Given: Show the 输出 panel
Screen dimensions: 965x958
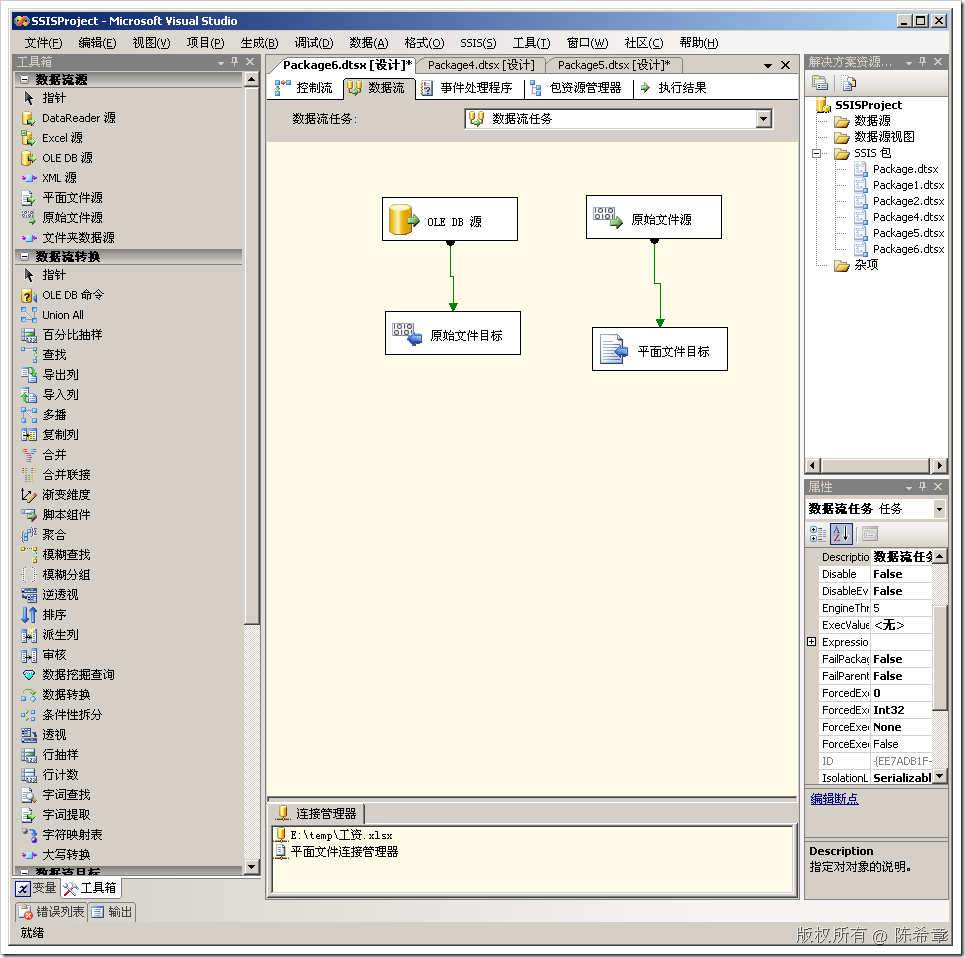Looking at the screenshot, I should (x=111, y=912).
